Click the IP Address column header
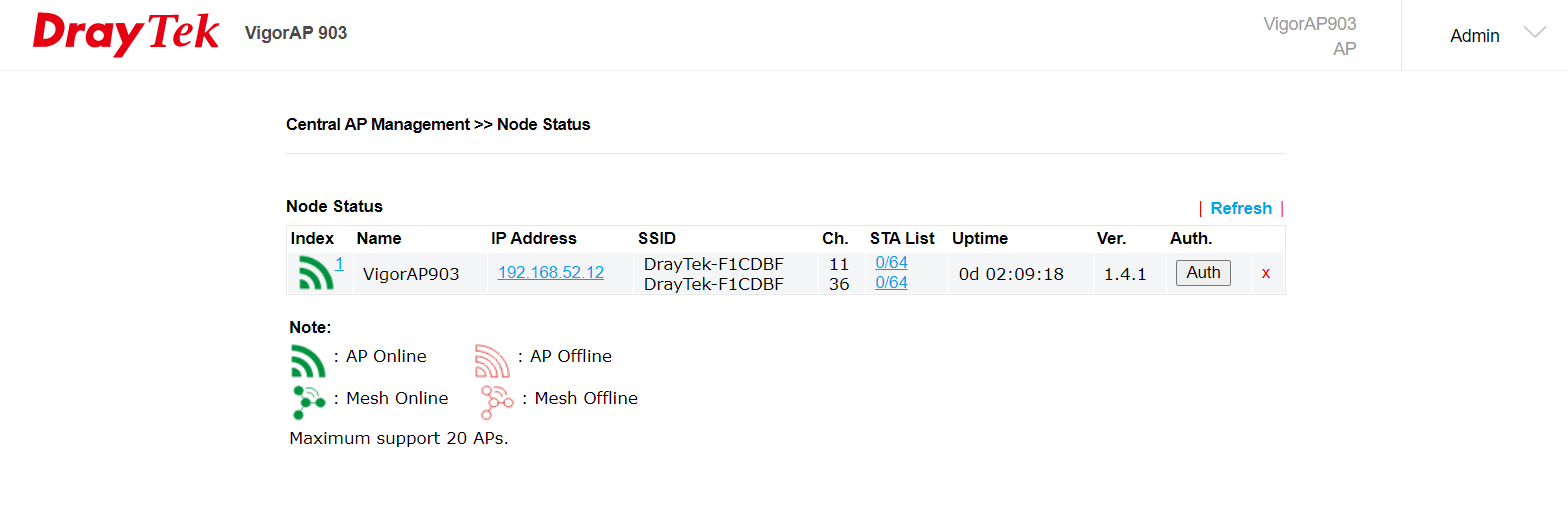 tap(534, 238)
